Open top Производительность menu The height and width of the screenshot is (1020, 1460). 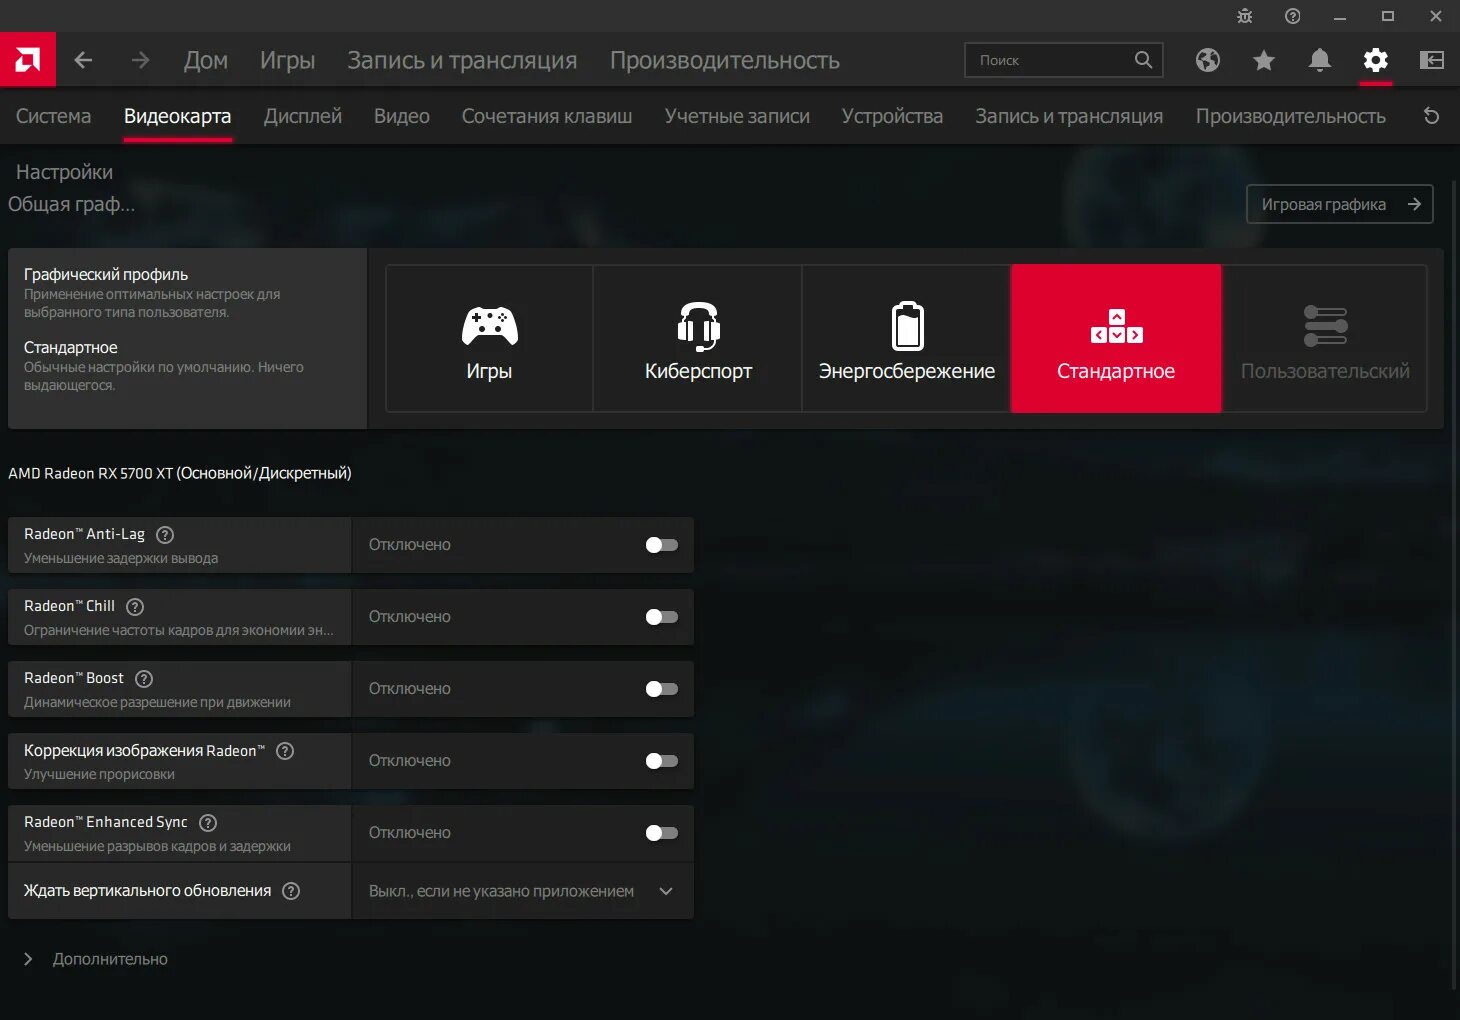coord(725,60)
